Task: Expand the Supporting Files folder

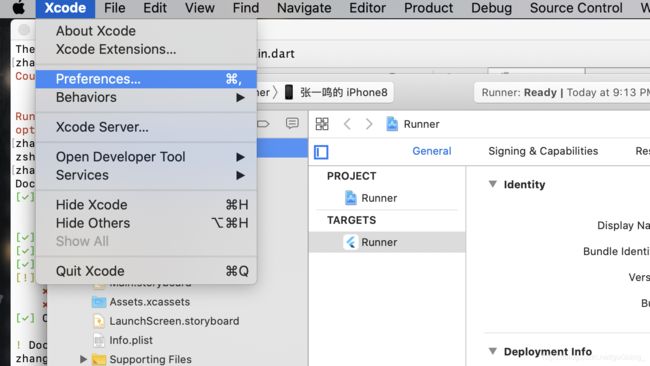Action: pos(83,359)
